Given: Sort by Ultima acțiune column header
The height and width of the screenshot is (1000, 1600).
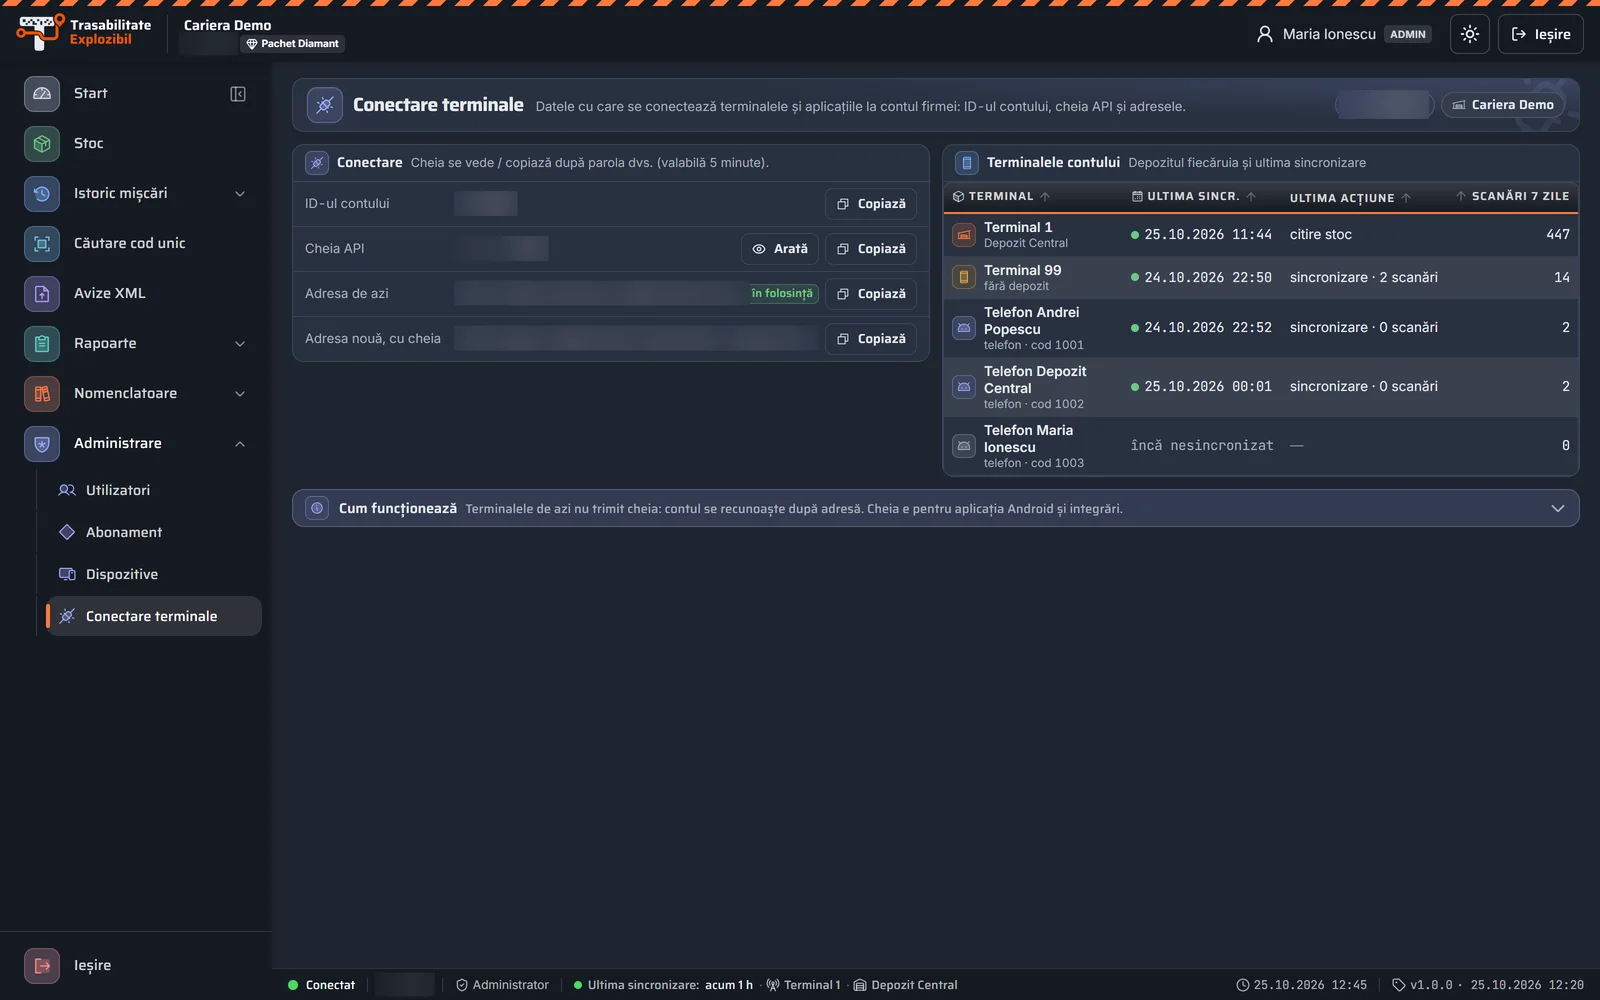Looking at the screenshot, I should click(1350, 198).
